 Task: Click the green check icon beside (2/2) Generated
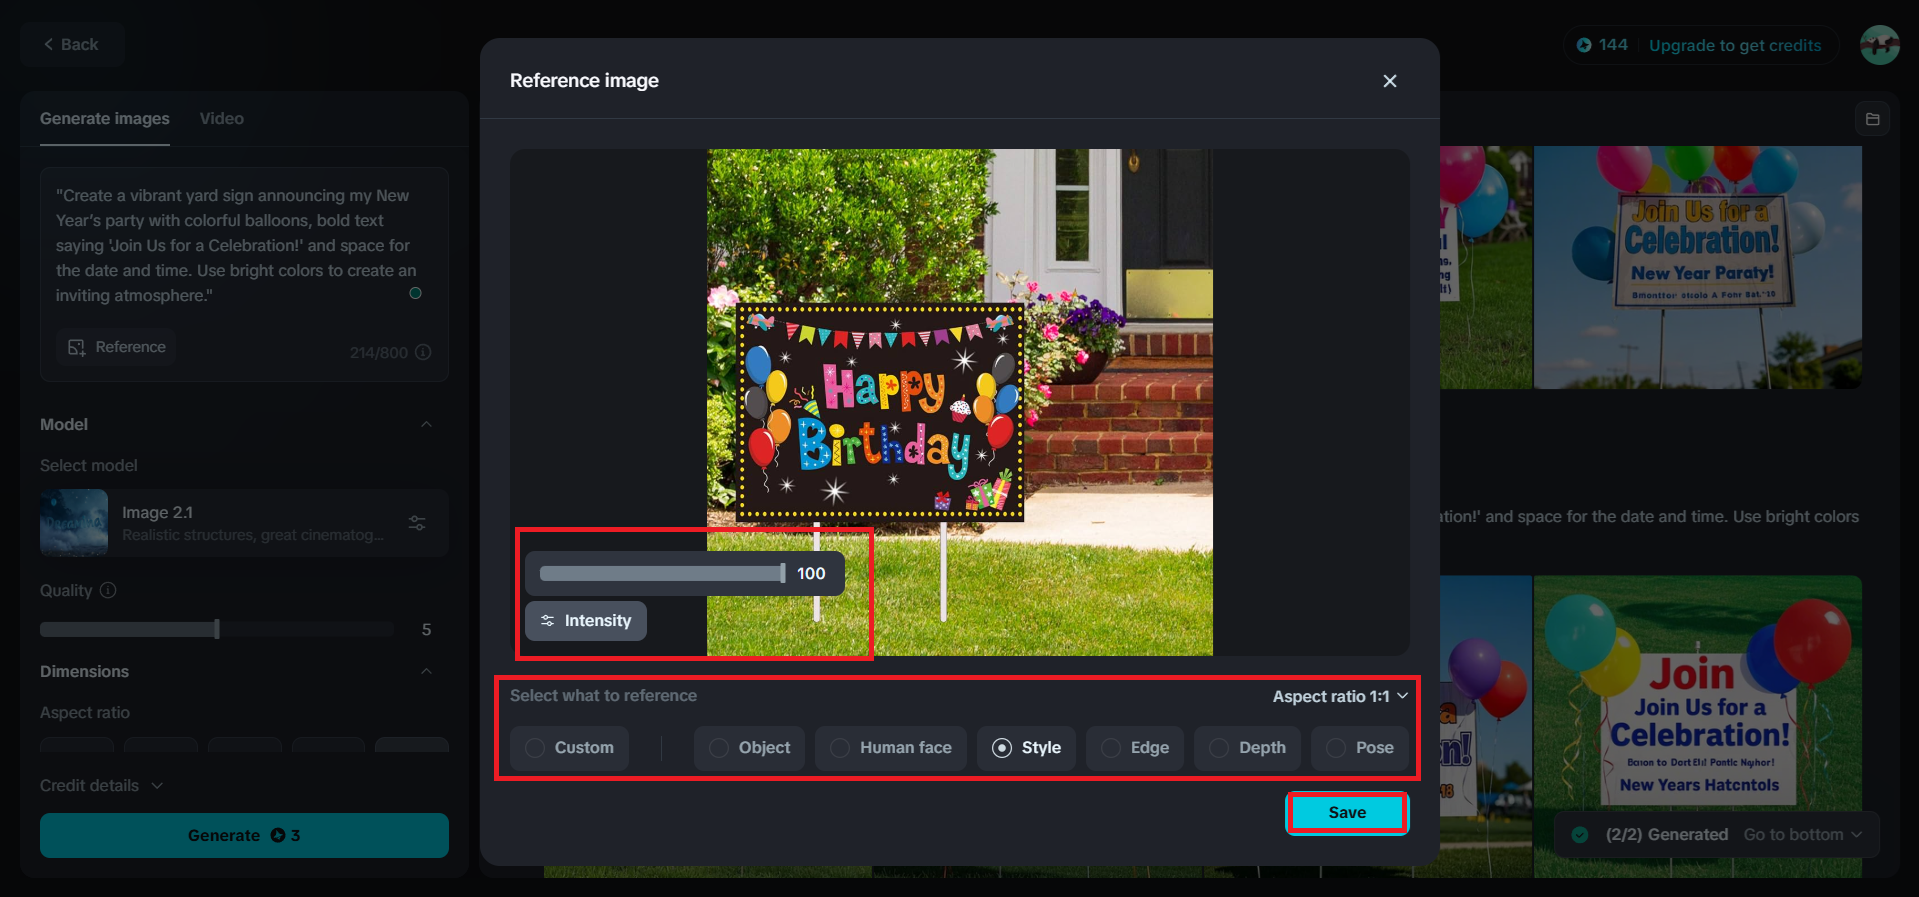pos(1580,835)
